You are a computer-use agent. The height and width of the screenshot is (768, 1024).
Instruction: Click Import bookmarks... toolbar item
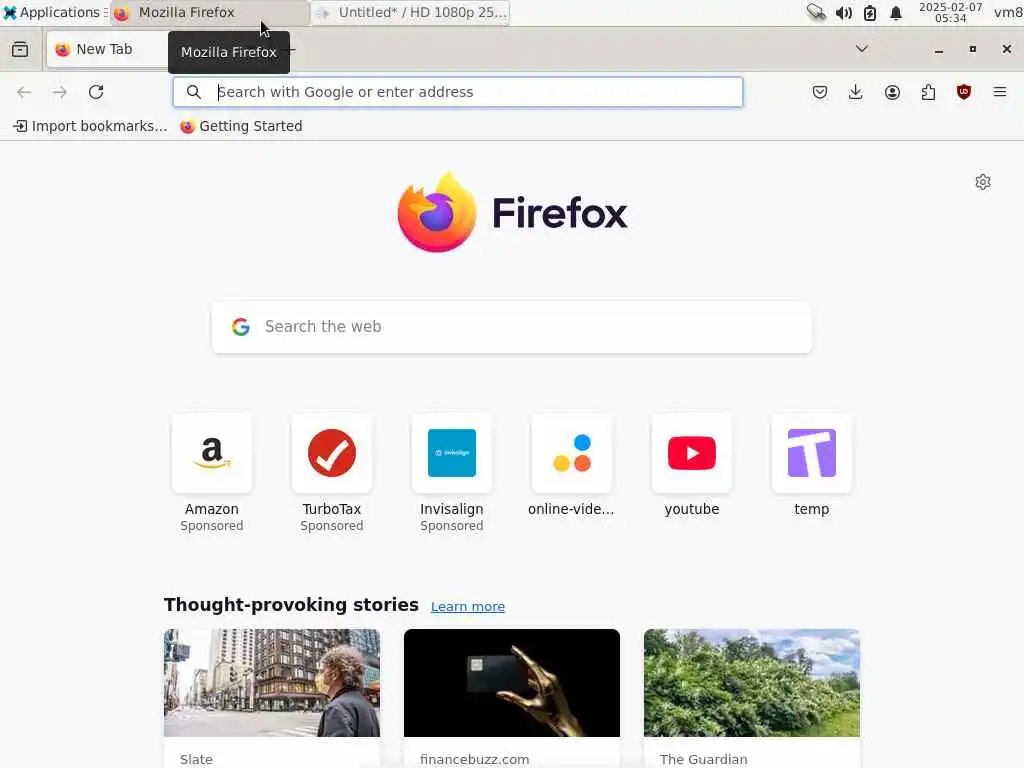[x=91, y=126]
